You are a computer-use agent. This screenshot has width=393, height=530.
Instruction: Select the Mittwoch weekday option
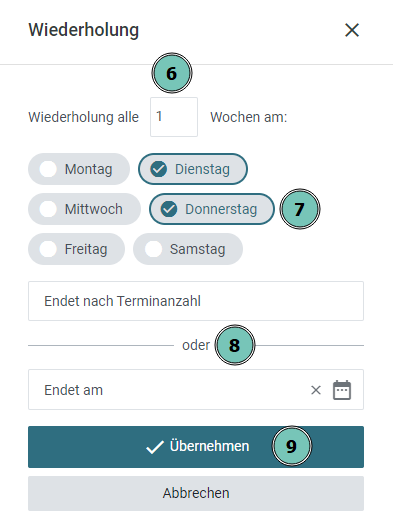[84, 209]
